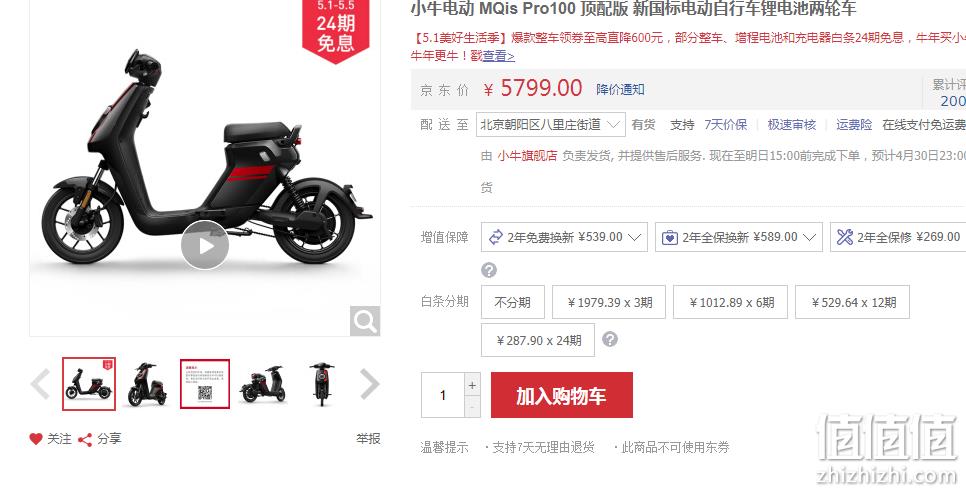The width and height of the screenshot is (966, 493).
Task: Show next thumbnails with right arrow
Action: click(370, 383)
